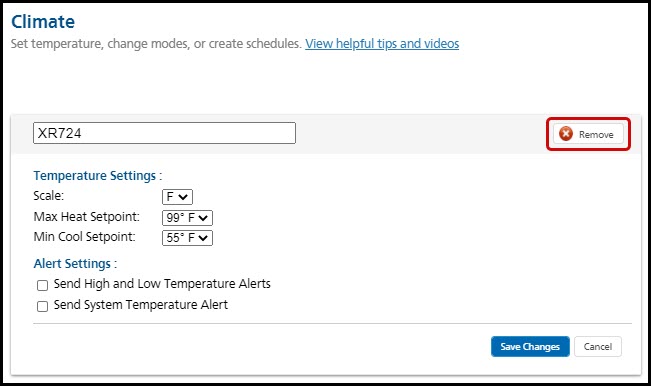Click the Send High and Low Temperature Alerts label
651x386 pixels.
pyautogui.click(x=162, y=284)
